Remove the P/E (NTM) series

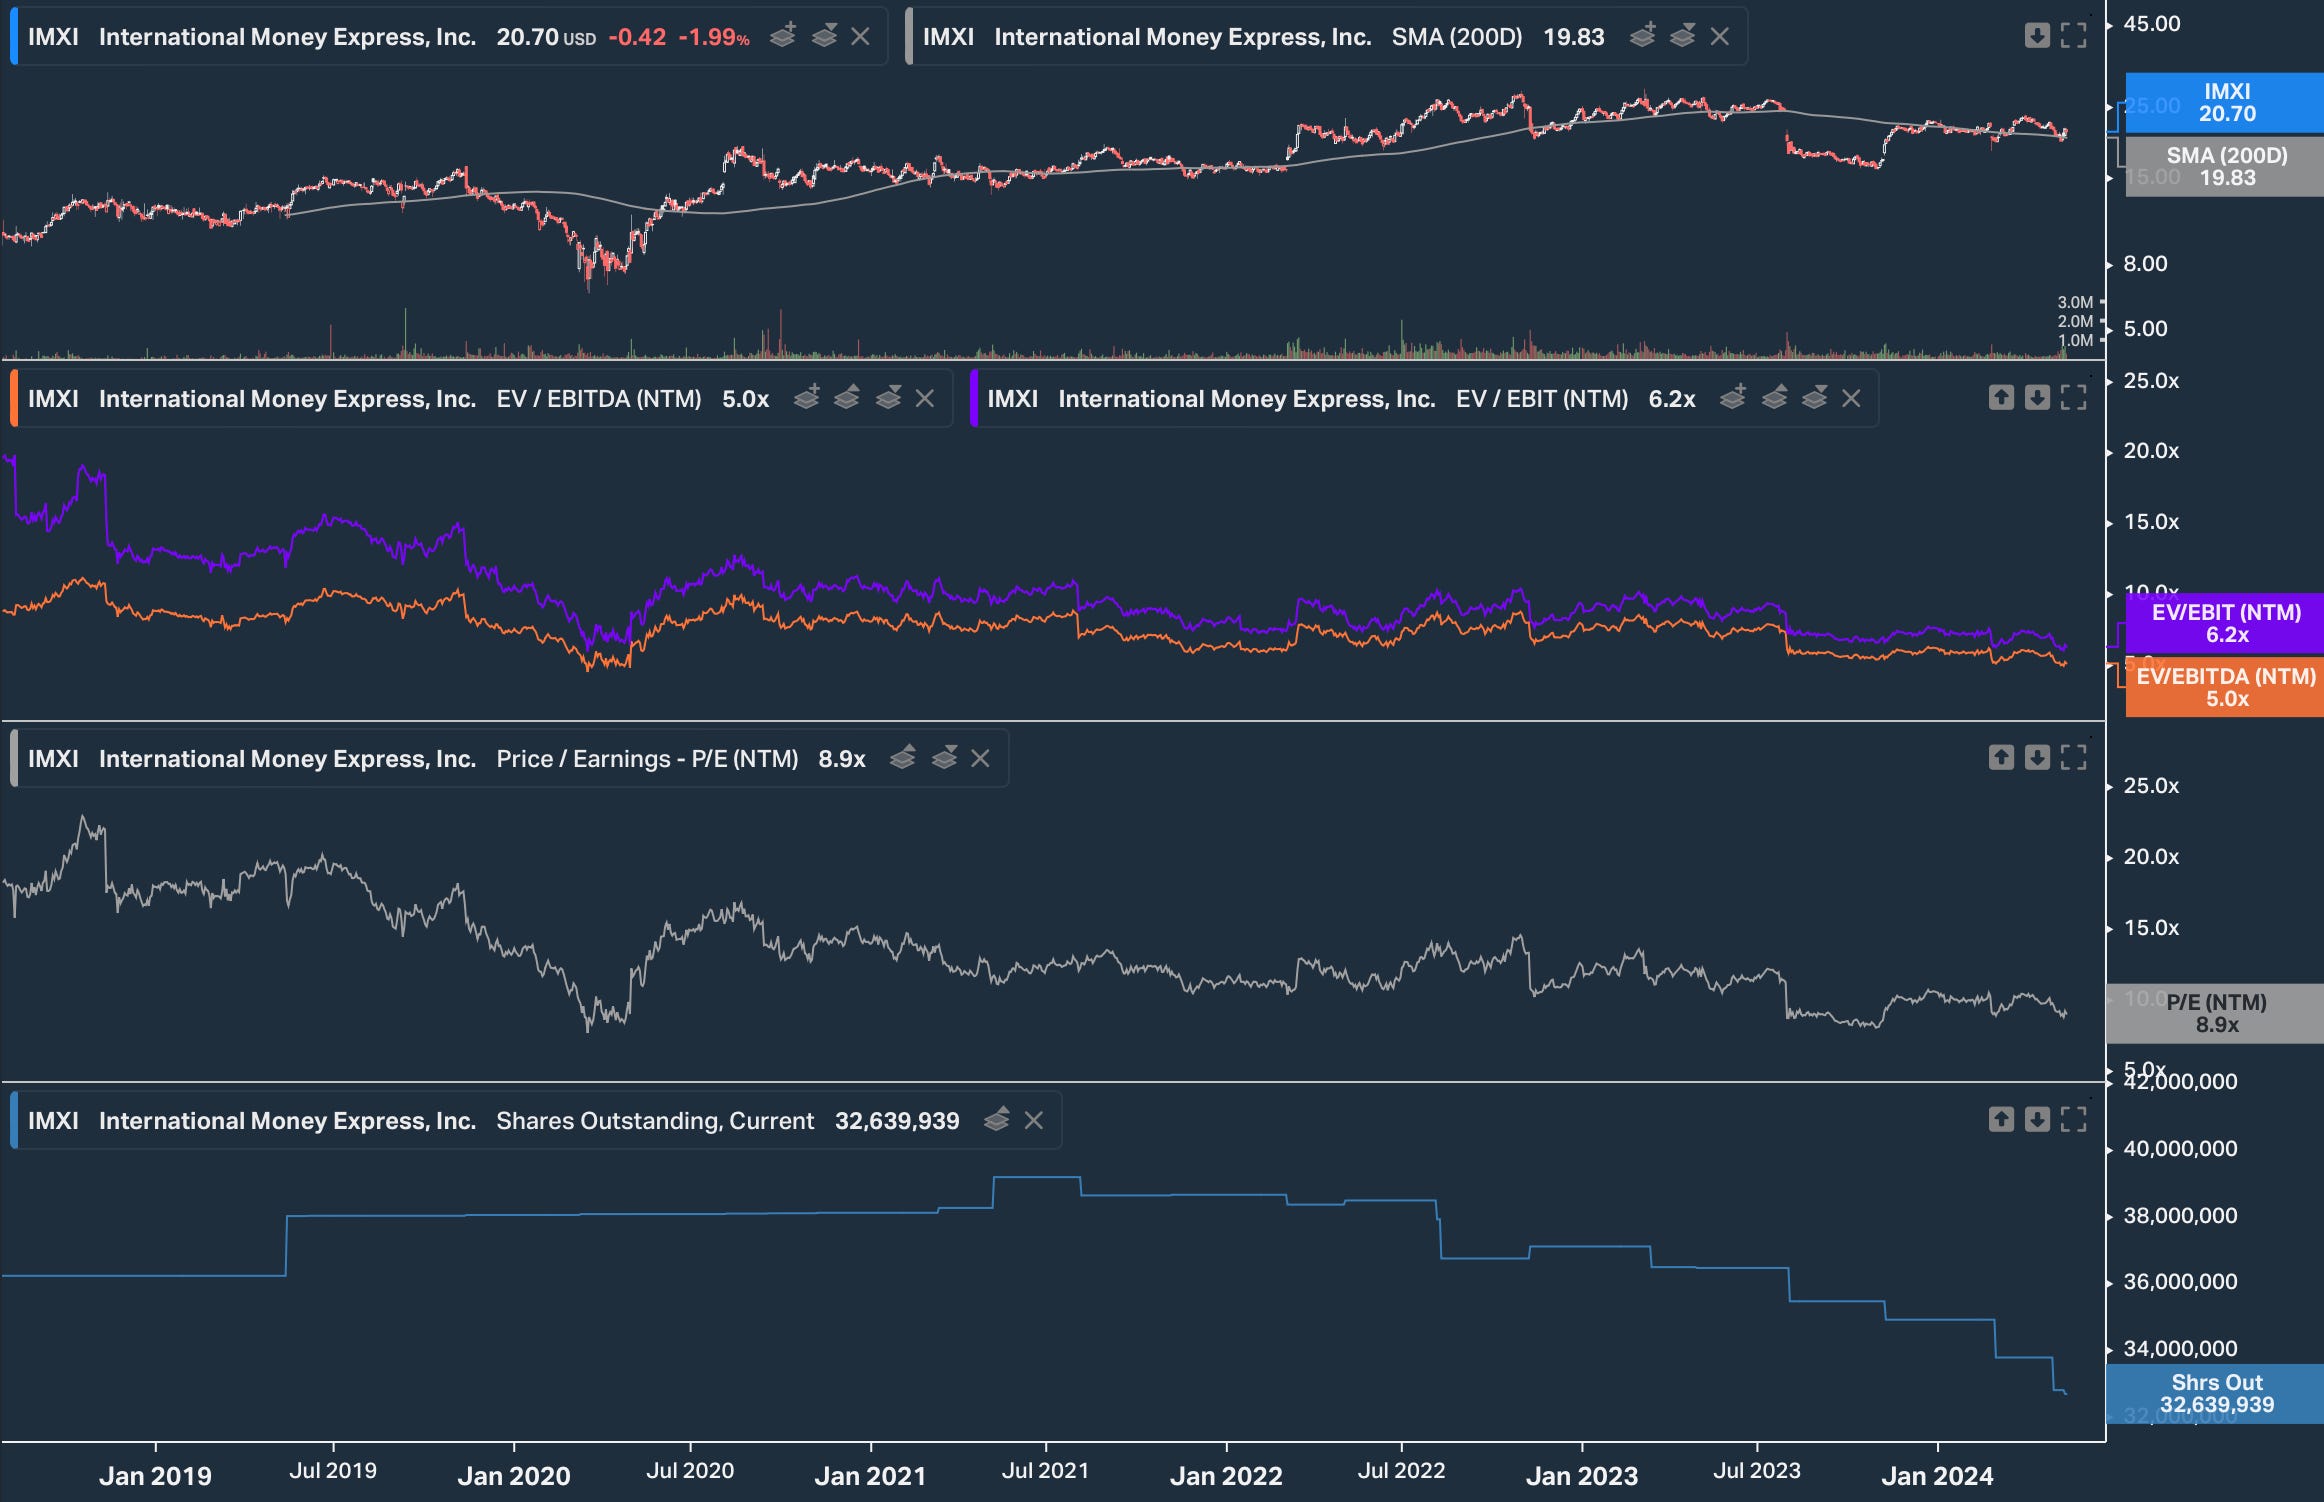coord(981,759)
